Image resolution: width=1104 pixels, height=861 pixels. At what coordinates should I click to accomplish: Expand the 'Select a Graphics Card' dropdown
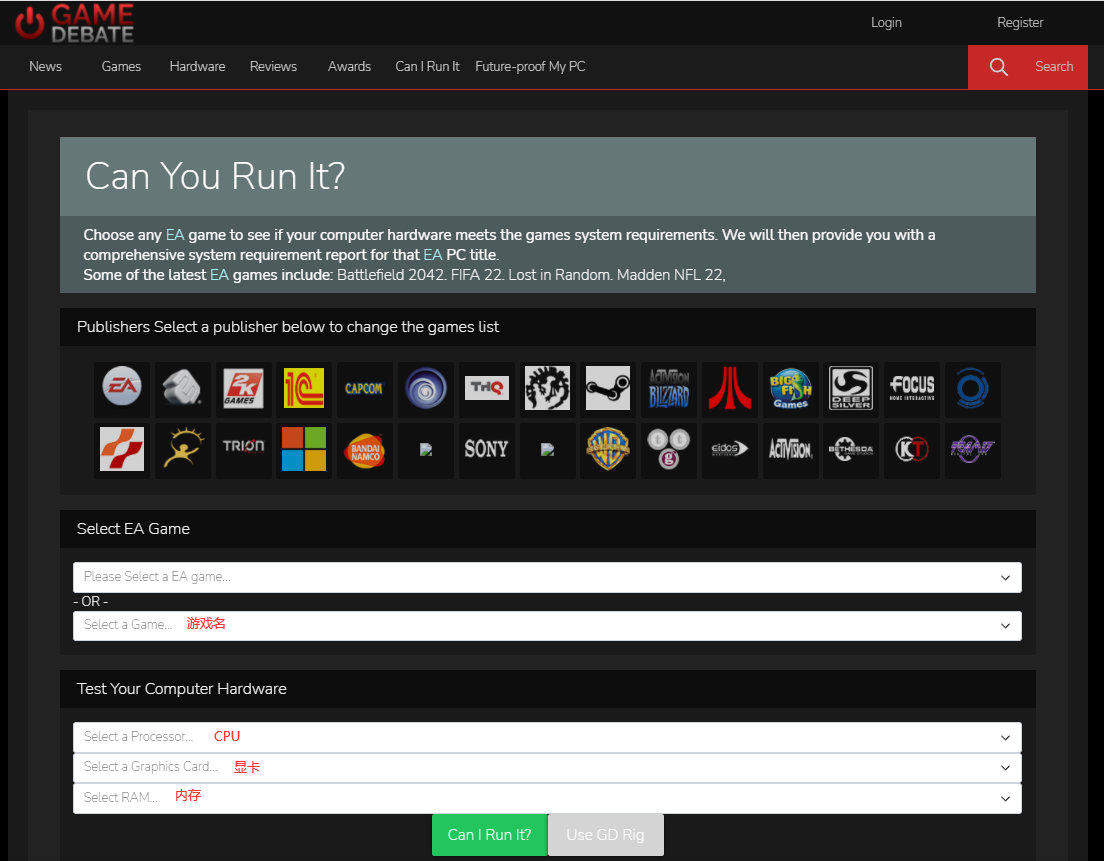pos(547,767)
